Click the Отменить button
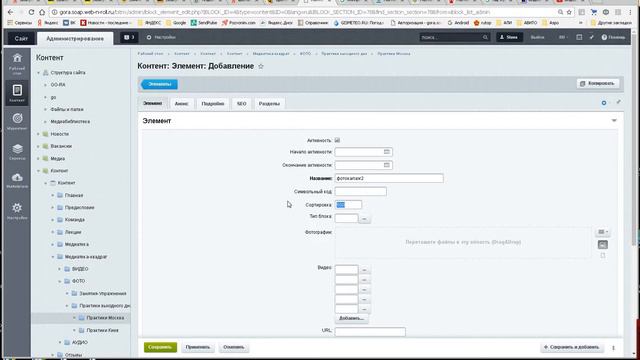Viewport: 640px width, 360px height. (233, 347)
